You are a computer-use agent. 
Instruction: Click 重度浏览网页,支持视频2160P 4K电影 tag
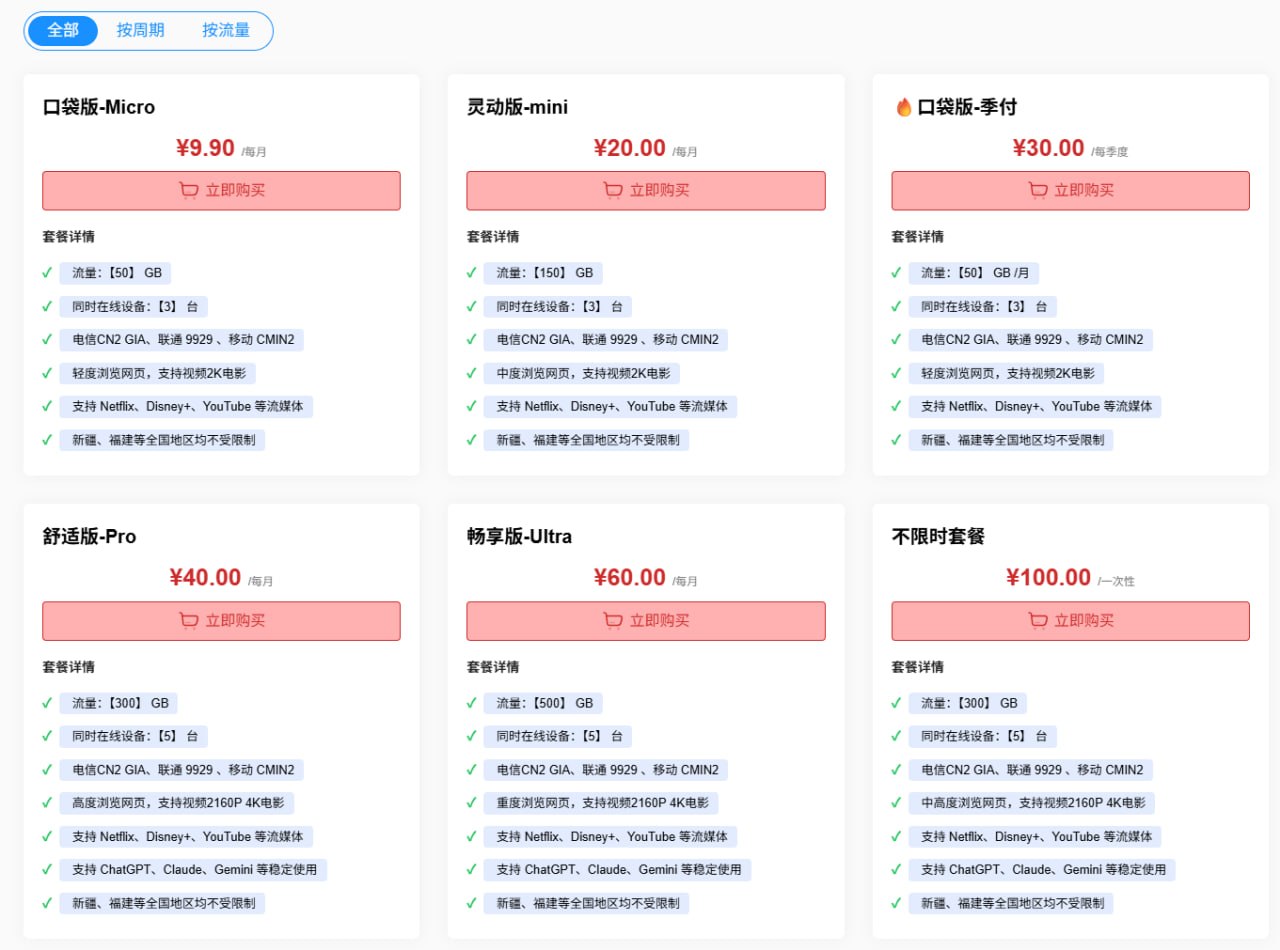click(601, 803)
